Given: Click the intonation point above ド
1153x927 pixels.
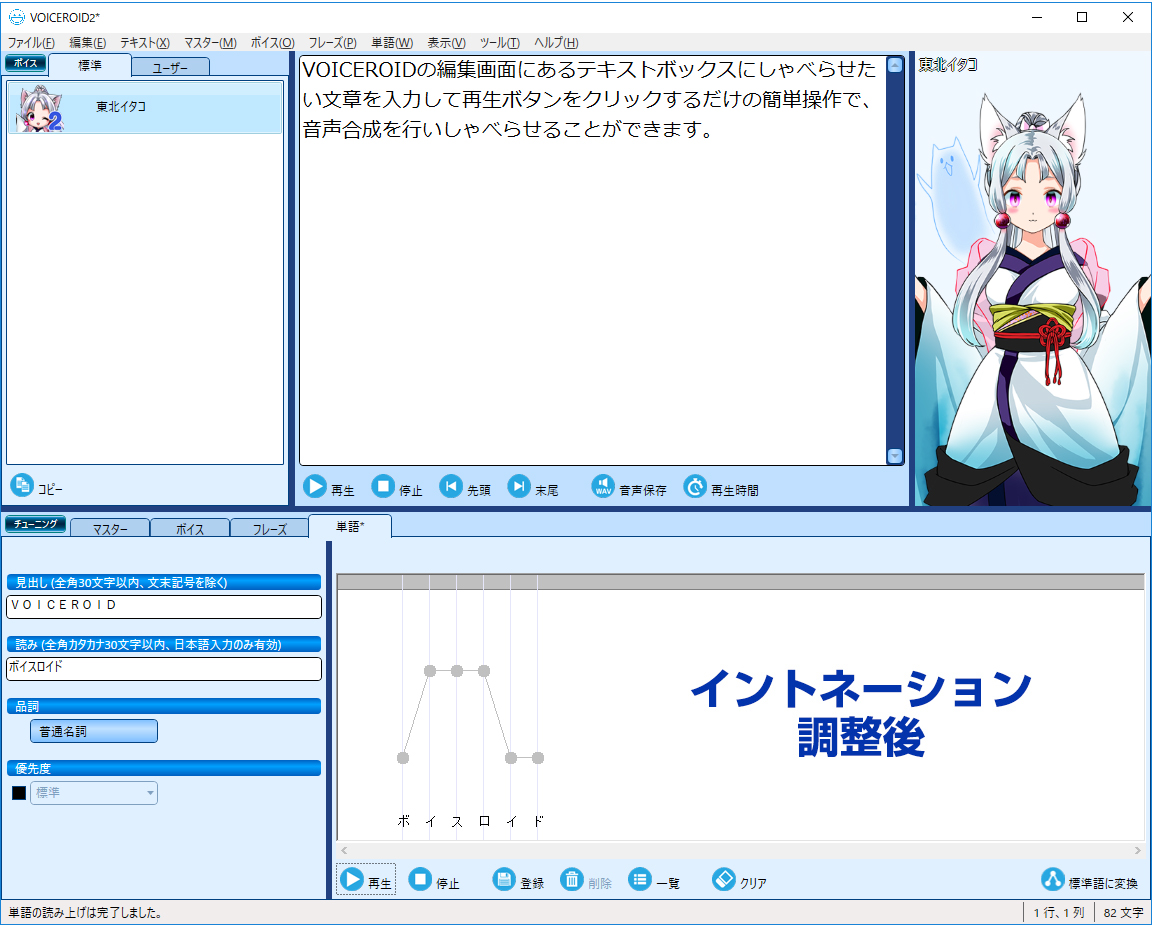Looking at the screenshot, I should point(538,758).
